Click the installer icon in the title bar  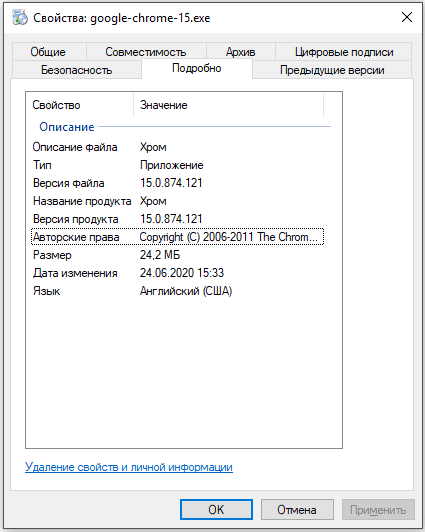click(x=19, y=17)
